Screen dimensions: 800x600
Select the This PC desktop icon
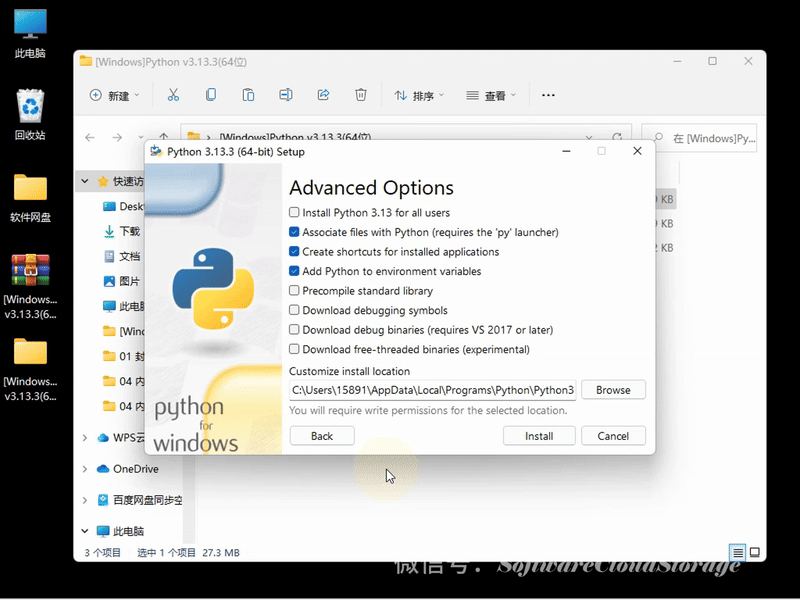pos(30,28)
